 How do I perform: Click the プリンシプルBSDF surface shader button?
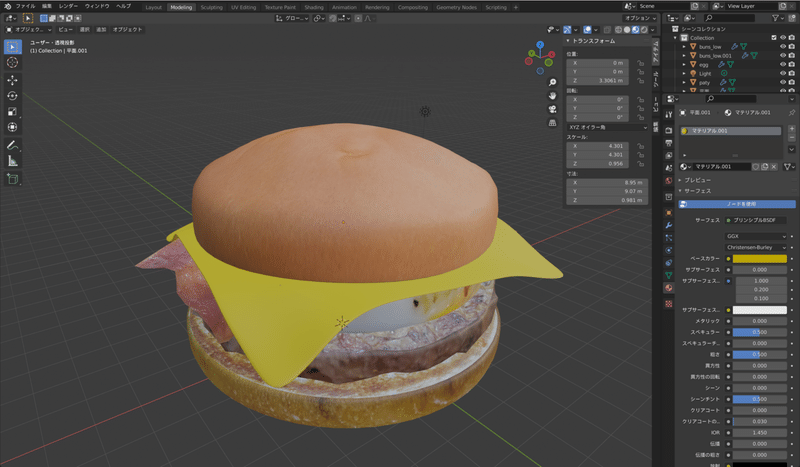756,220
